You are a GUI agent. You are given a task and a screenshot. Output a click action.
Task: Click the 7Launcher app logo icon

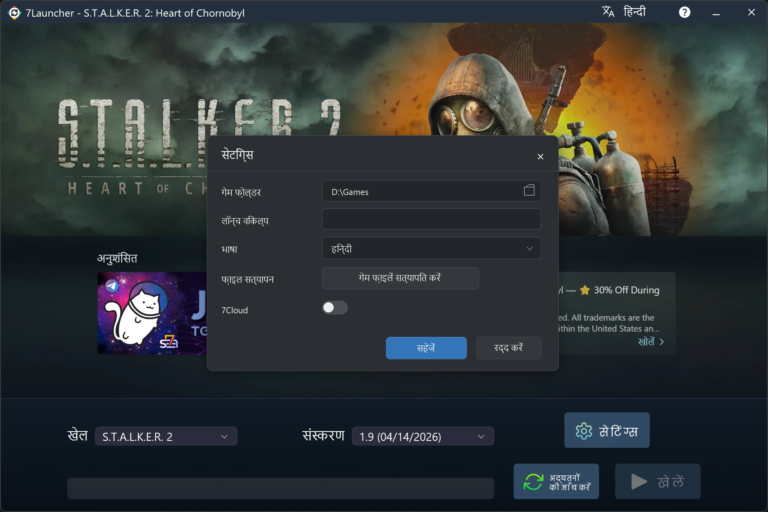tap(14, 13)
